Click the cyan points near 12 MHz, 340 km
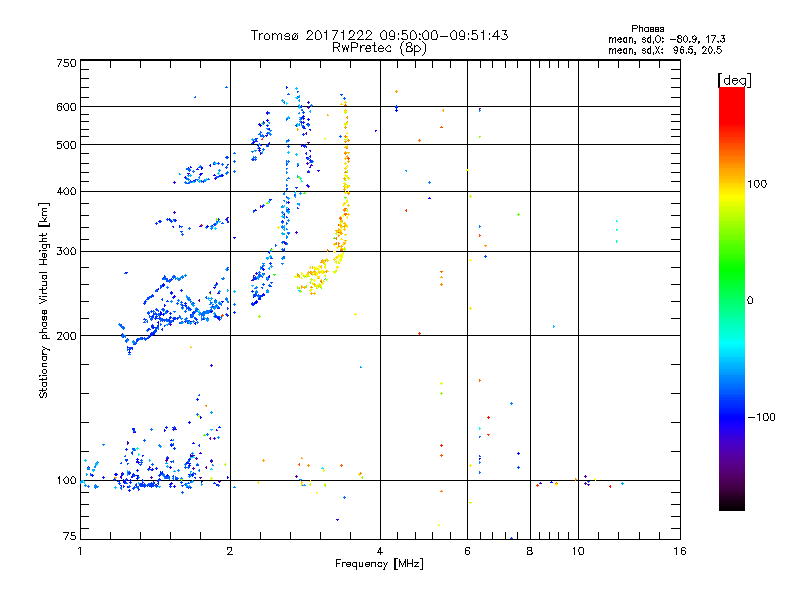The width and height of the screenshot is (800, 600). point(617,231)
